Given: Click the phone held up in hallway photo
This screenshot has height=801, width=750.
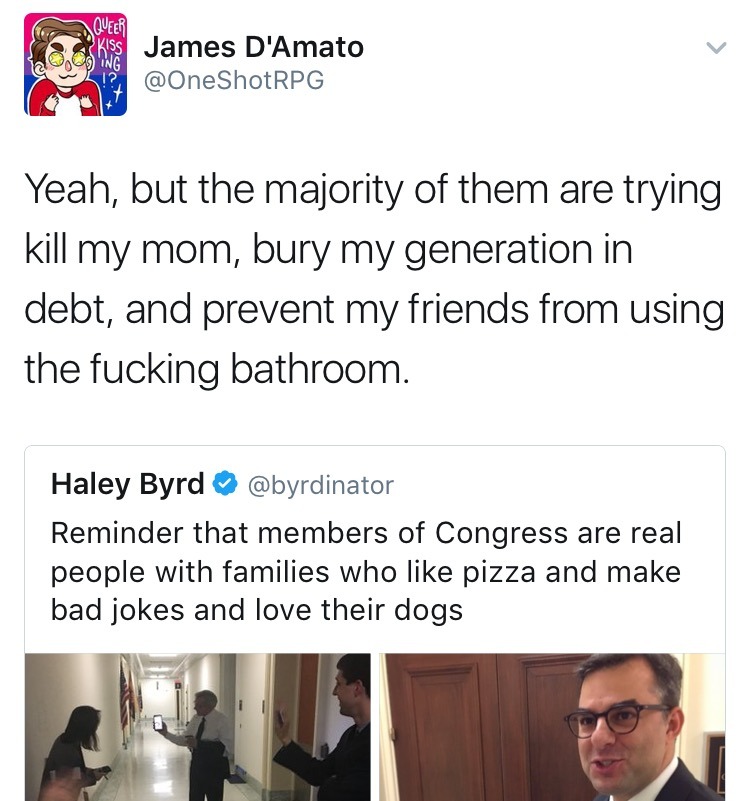Looking at the screenshot, I should point(158,722).
